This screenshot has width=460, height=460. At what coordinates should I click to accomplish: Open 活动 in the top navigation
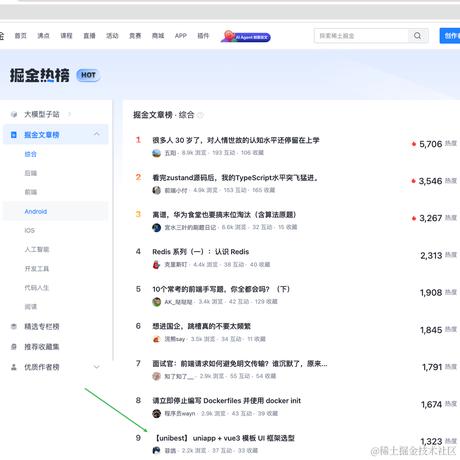pyautogui.click(x=112, y=36)
